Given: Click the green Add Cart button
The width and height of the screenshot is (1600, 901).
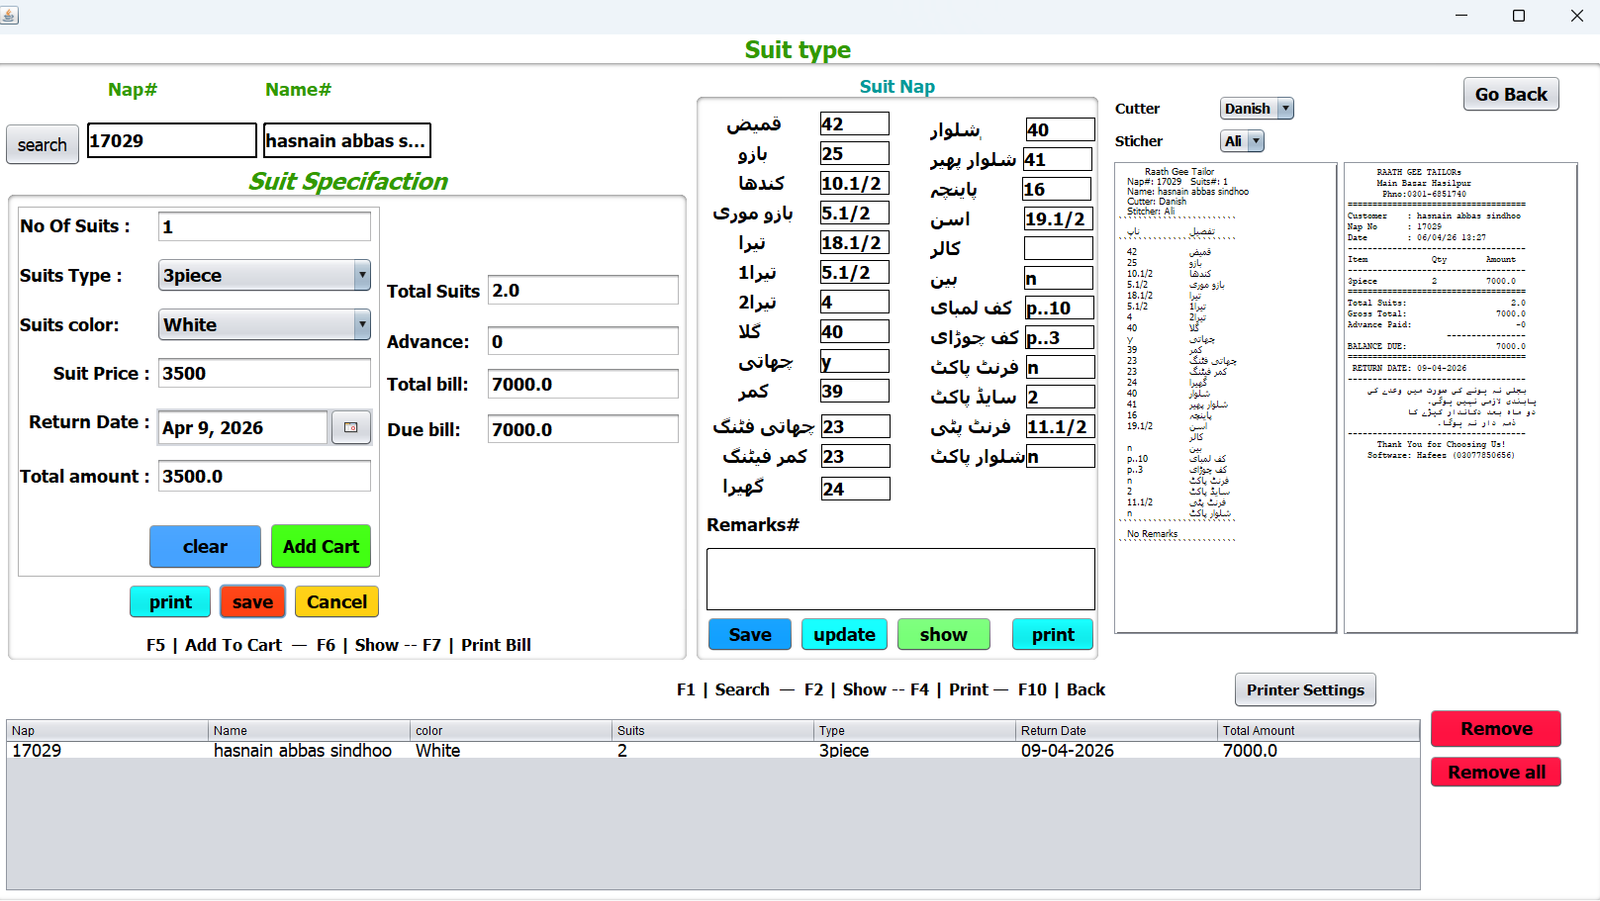Looking at the screenshot, I should 320,546.
